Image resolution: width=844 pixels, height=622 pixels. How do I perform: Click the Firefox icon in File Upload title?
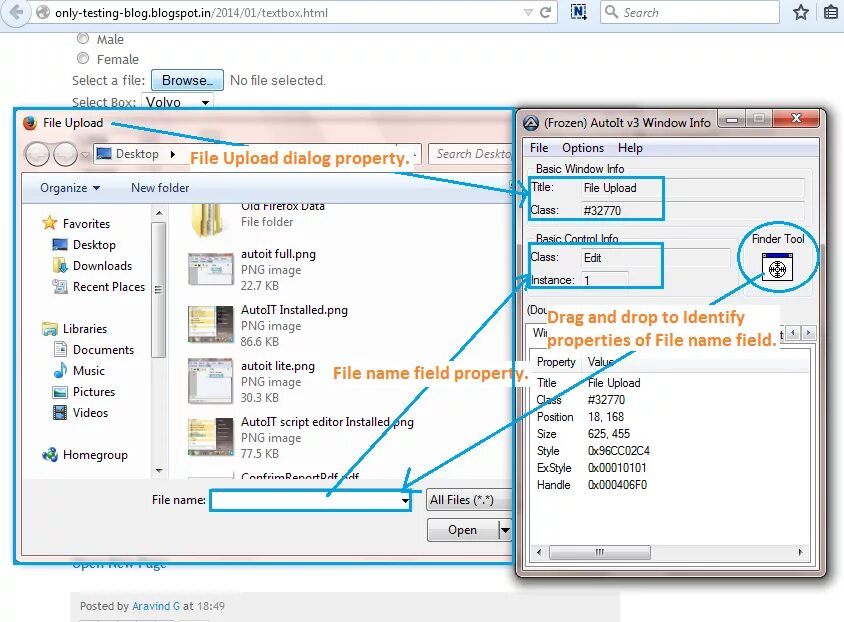click(30, 123)
